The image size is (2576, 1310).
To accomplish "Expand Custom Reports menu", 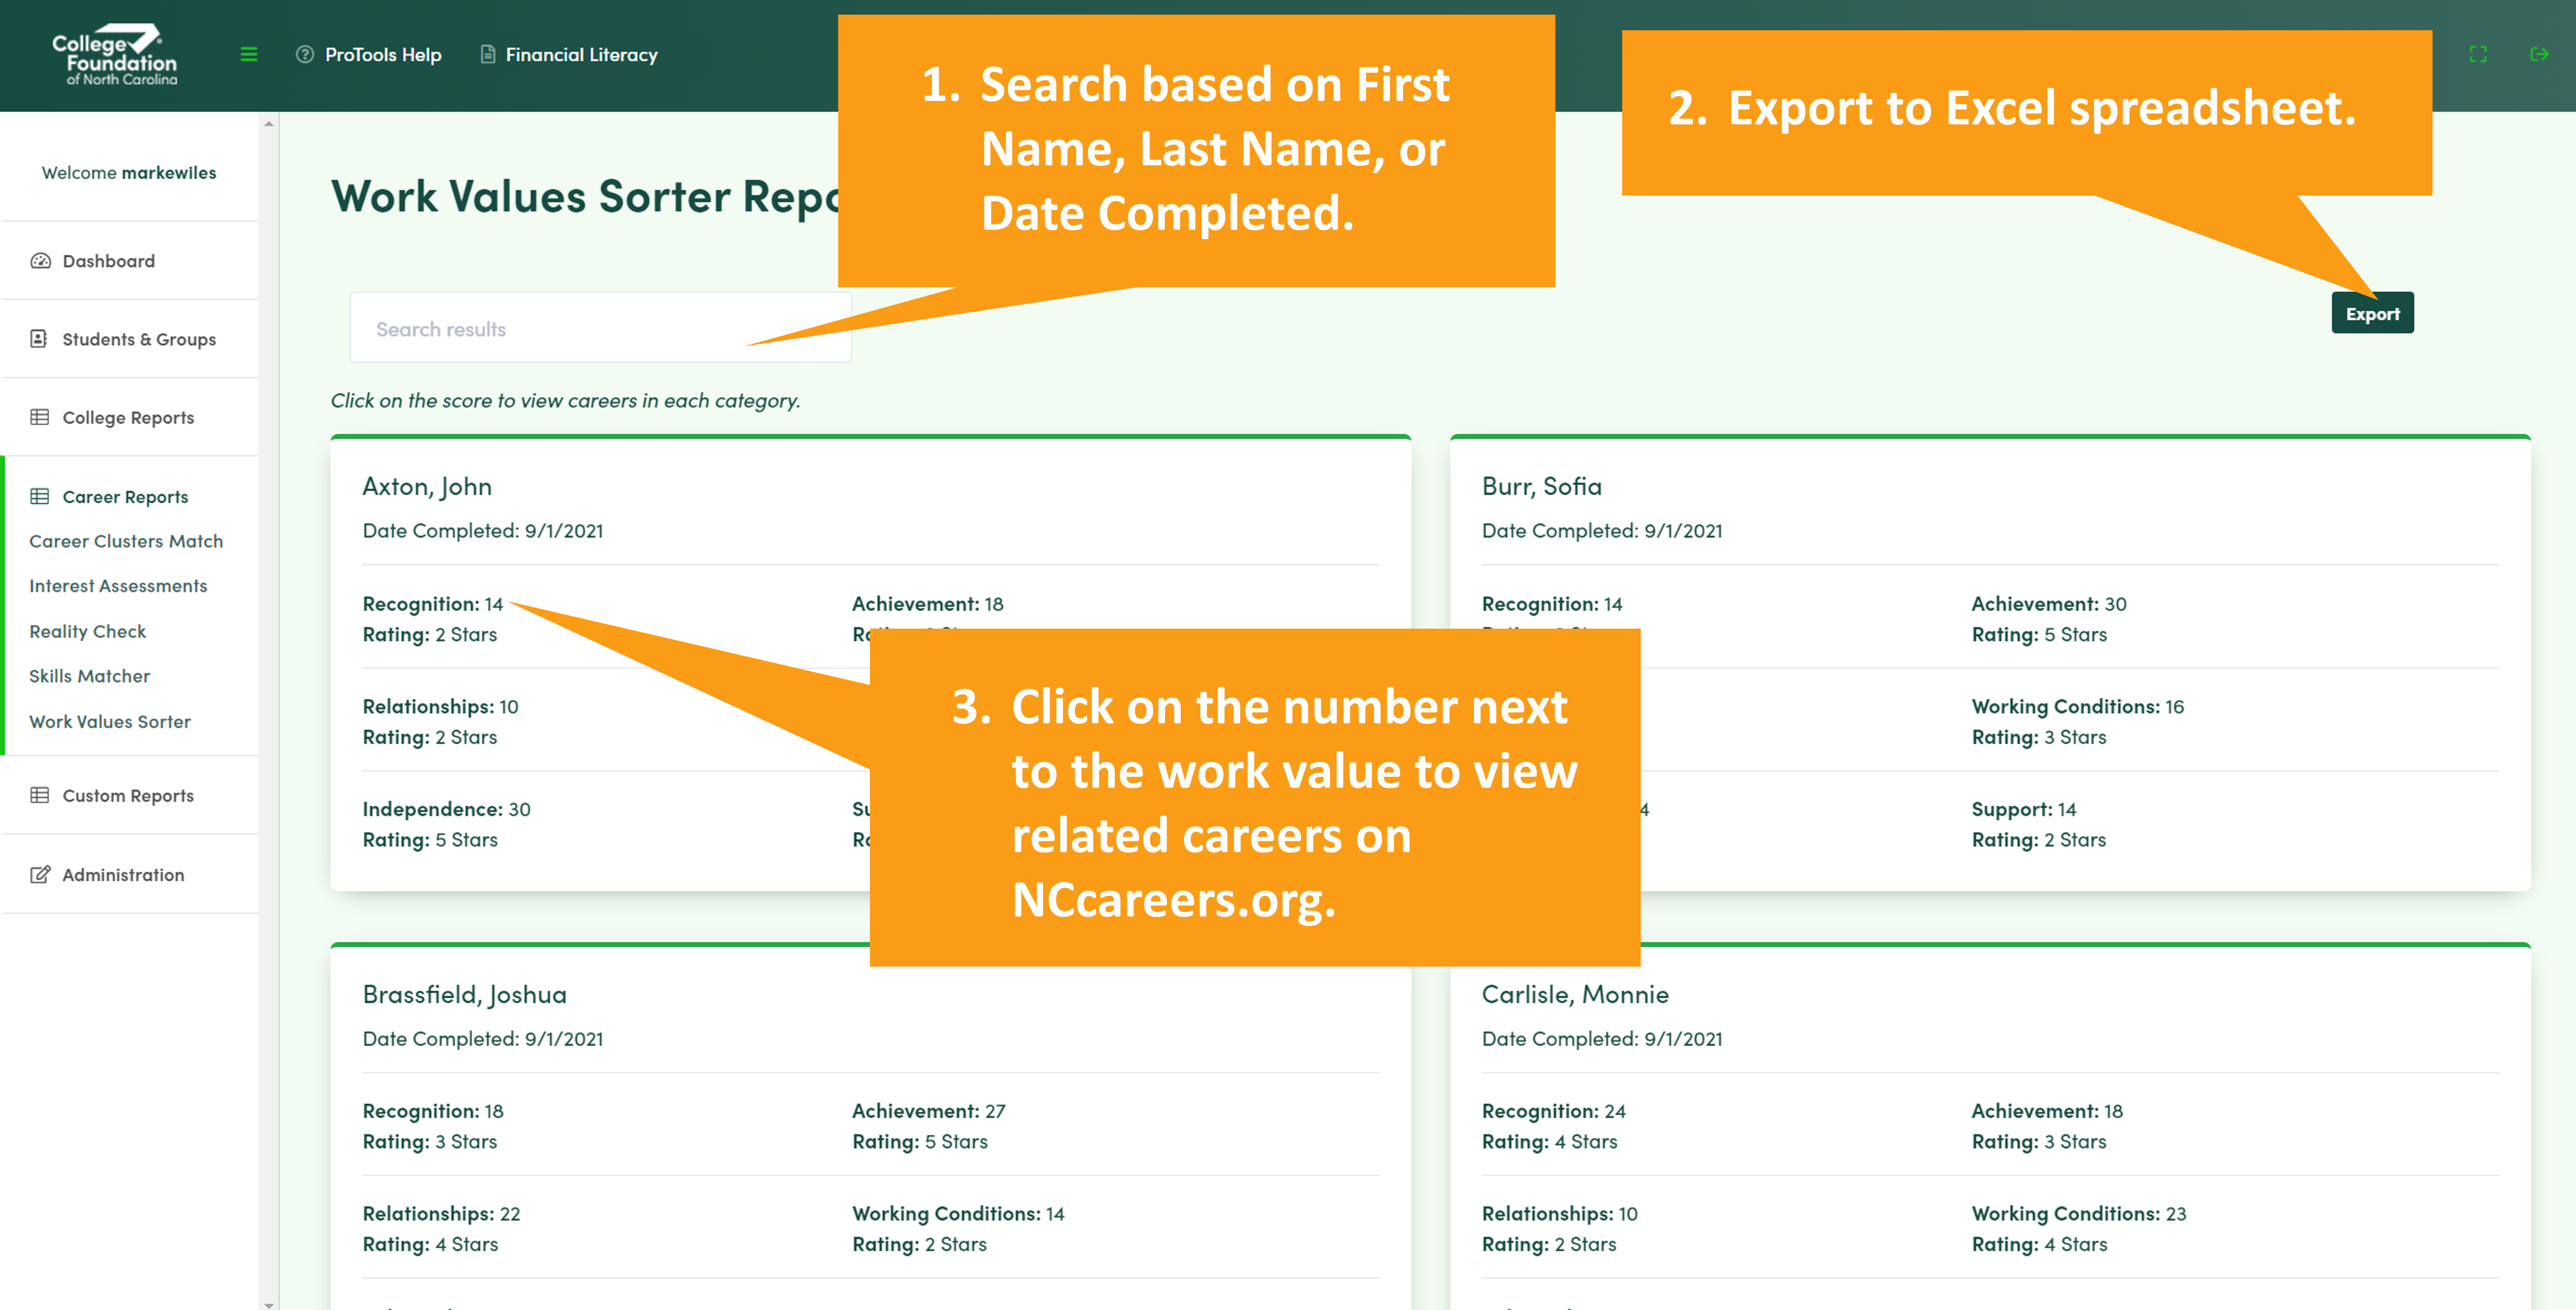I will pyautogui.click(x=128, y=795).
